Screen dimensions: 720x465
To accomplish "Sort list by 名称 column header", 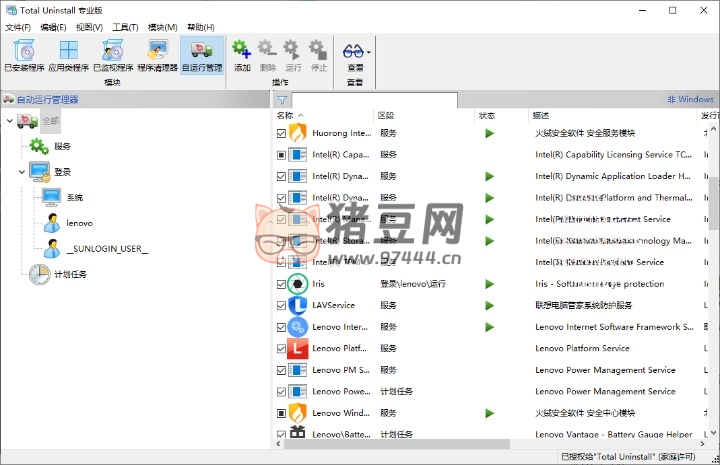I will [285, 116].
